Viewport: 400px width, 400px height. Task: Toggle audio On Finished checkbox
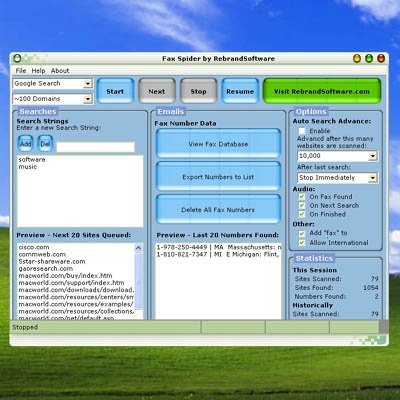302,214
